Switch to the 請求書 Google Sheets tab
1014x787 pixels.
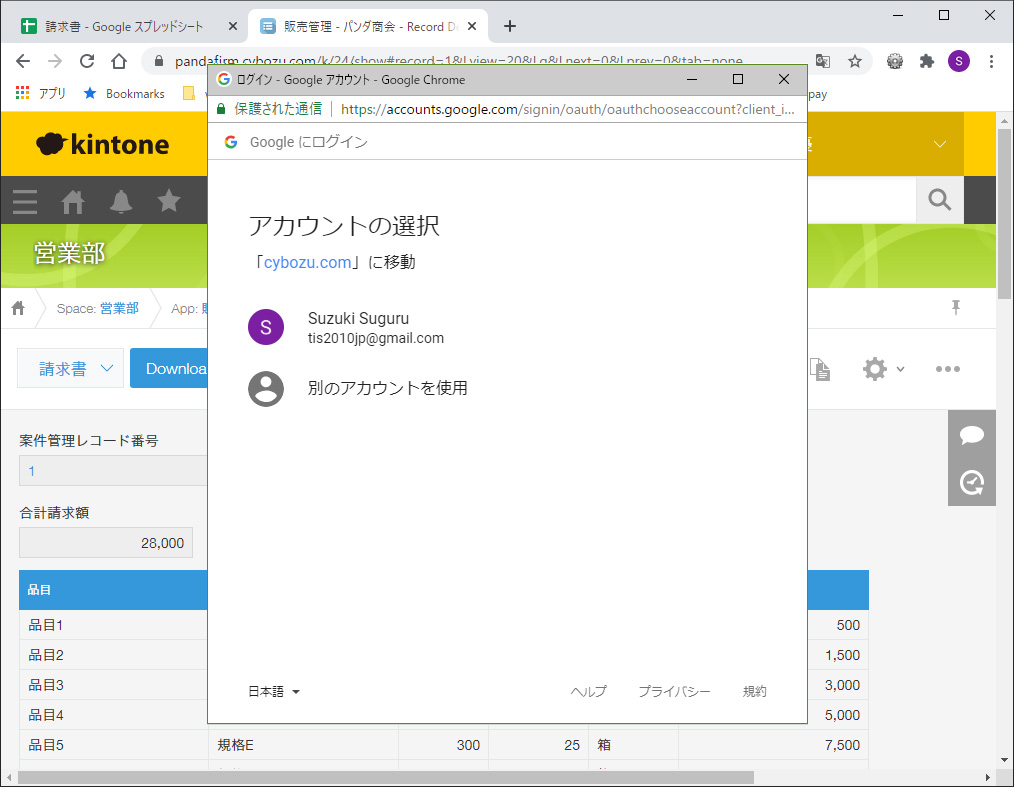pyautogui.click(x=124, y=27)
